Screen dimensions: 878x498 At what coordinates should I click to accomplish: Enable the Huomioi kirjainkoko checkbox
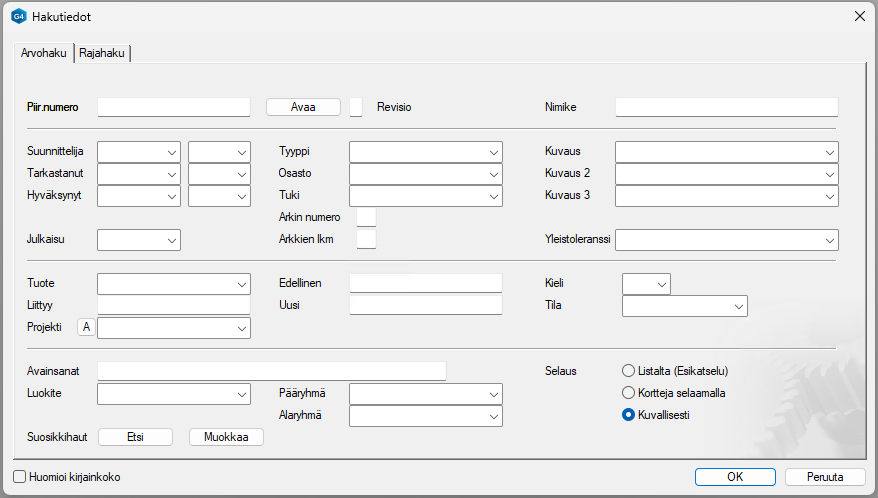tap(20, 477)
